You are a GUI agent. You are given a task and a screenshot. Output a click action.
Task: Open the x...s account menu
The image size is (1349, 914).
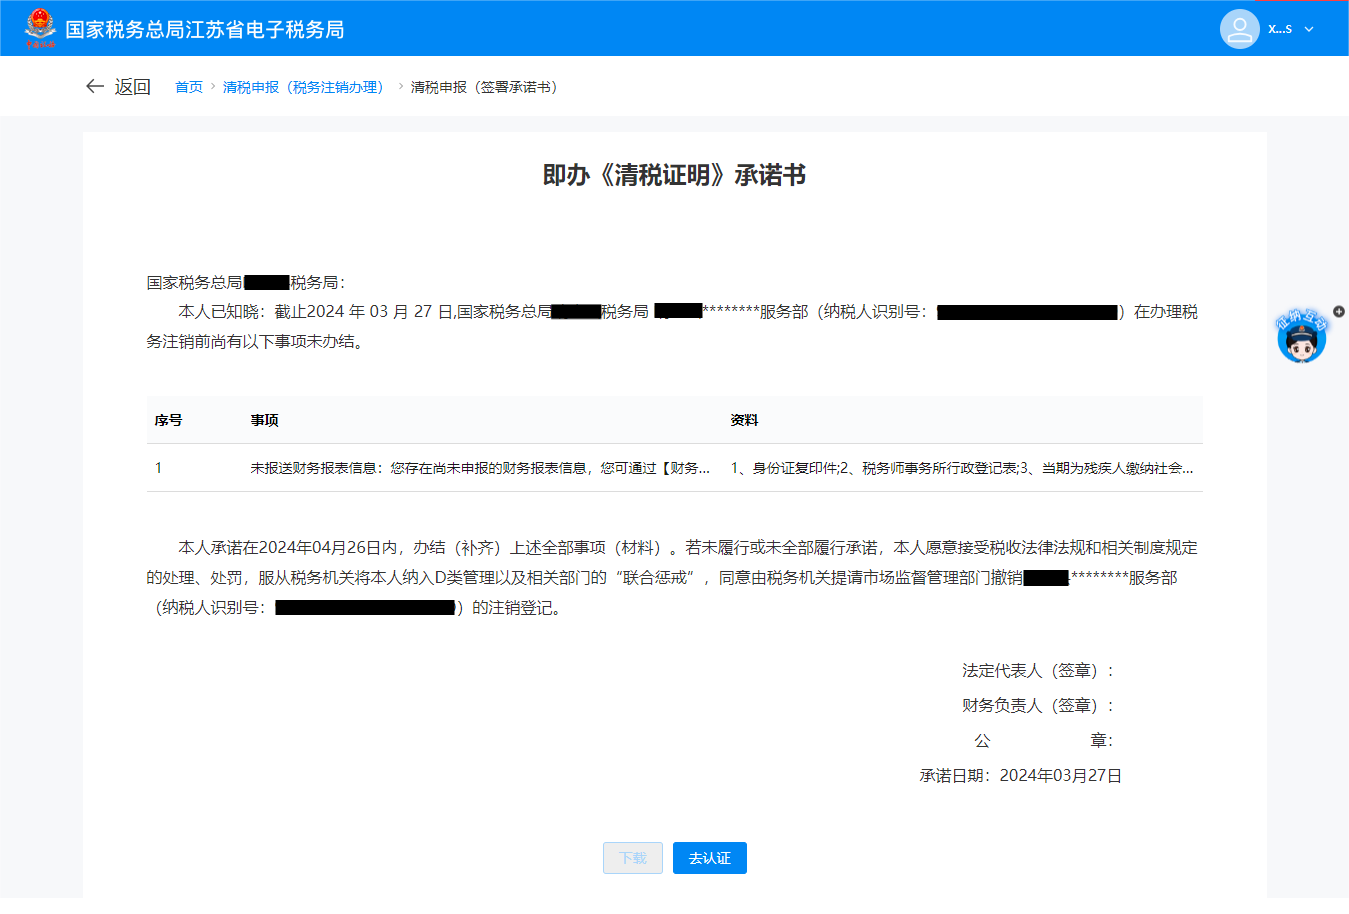pos(1279,29)
